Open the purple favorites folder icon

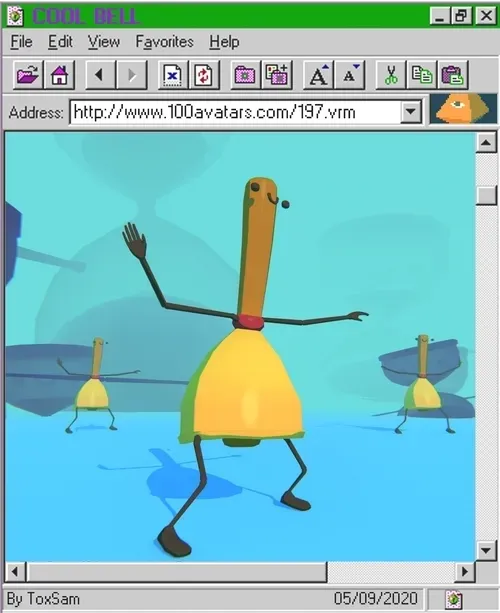[x=245, y=74]
